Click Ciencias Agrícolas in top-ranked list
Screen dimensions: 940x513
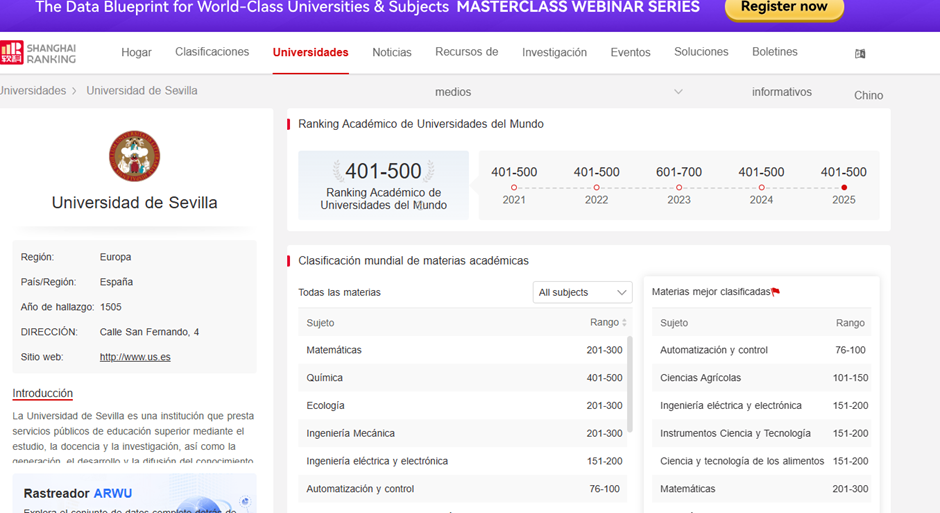[761, 378]
